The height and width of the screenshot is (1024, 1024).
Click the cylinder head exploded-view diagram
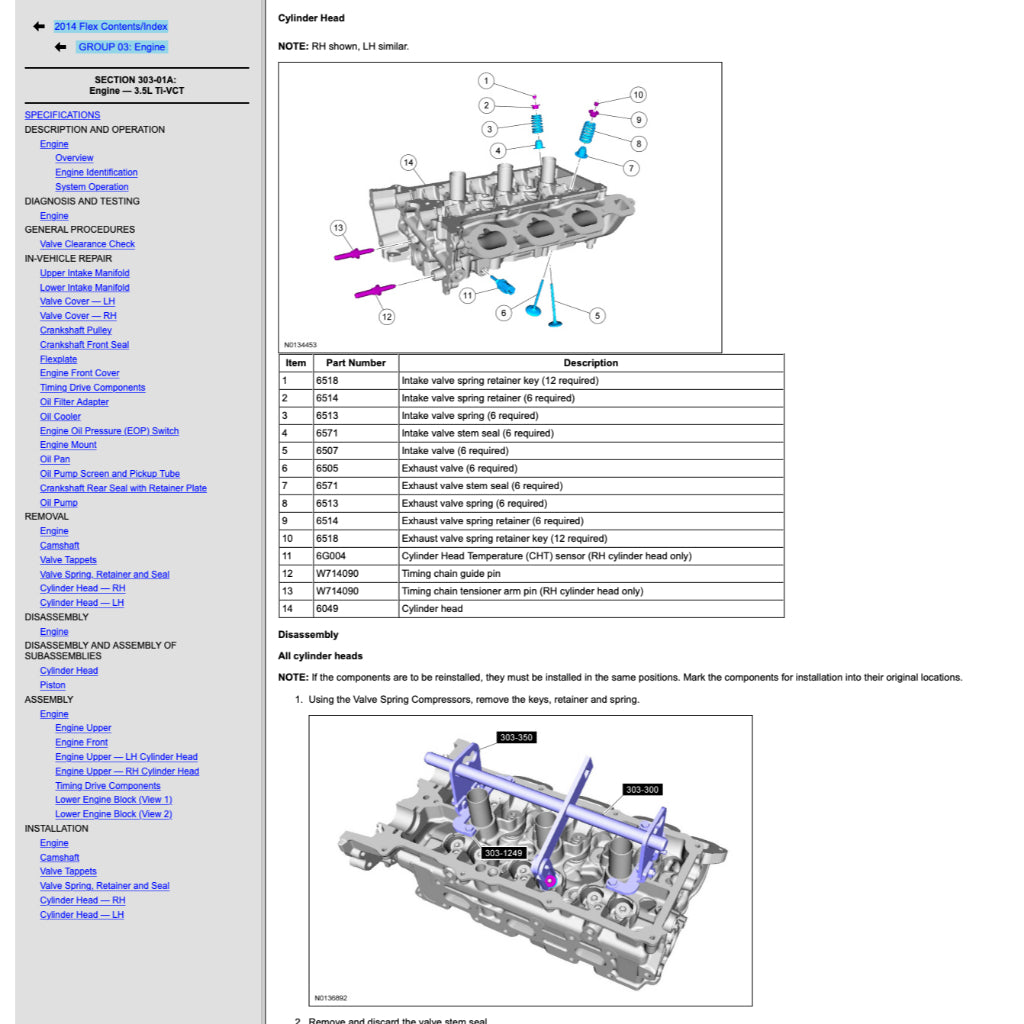coord(499,207)
